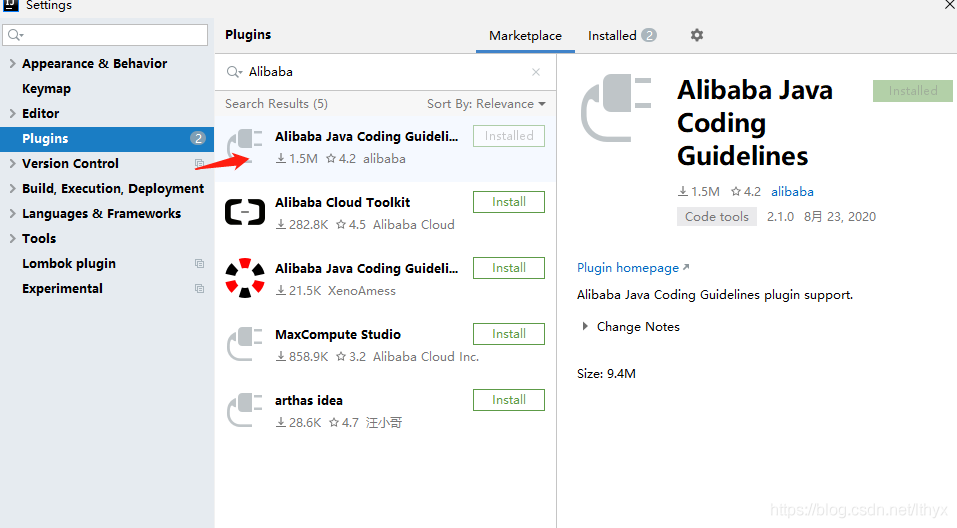957x528 pixels.
Task: Expand the Version Control node
Action: tap(12, 164)
